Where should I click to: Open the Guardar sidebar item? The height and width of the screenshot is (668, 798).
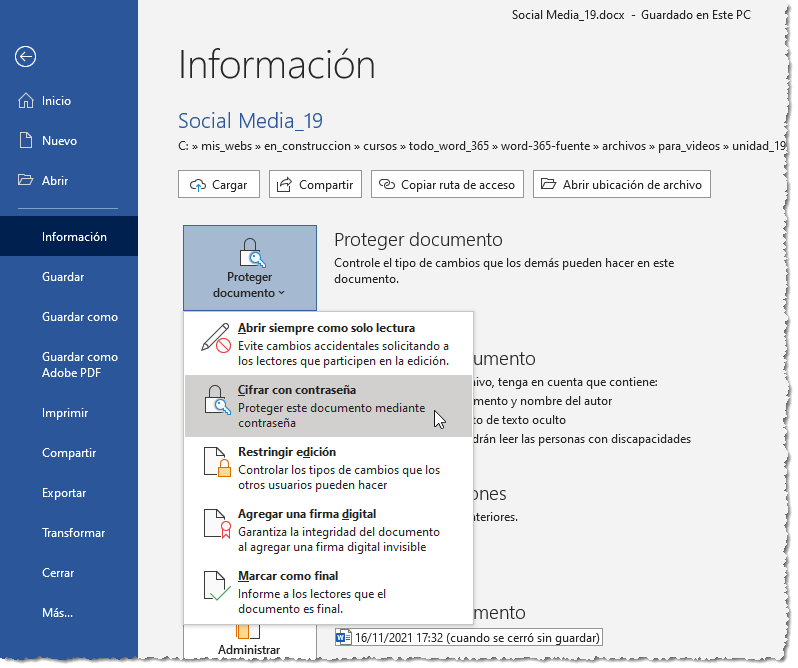click(x=69, y=277)
